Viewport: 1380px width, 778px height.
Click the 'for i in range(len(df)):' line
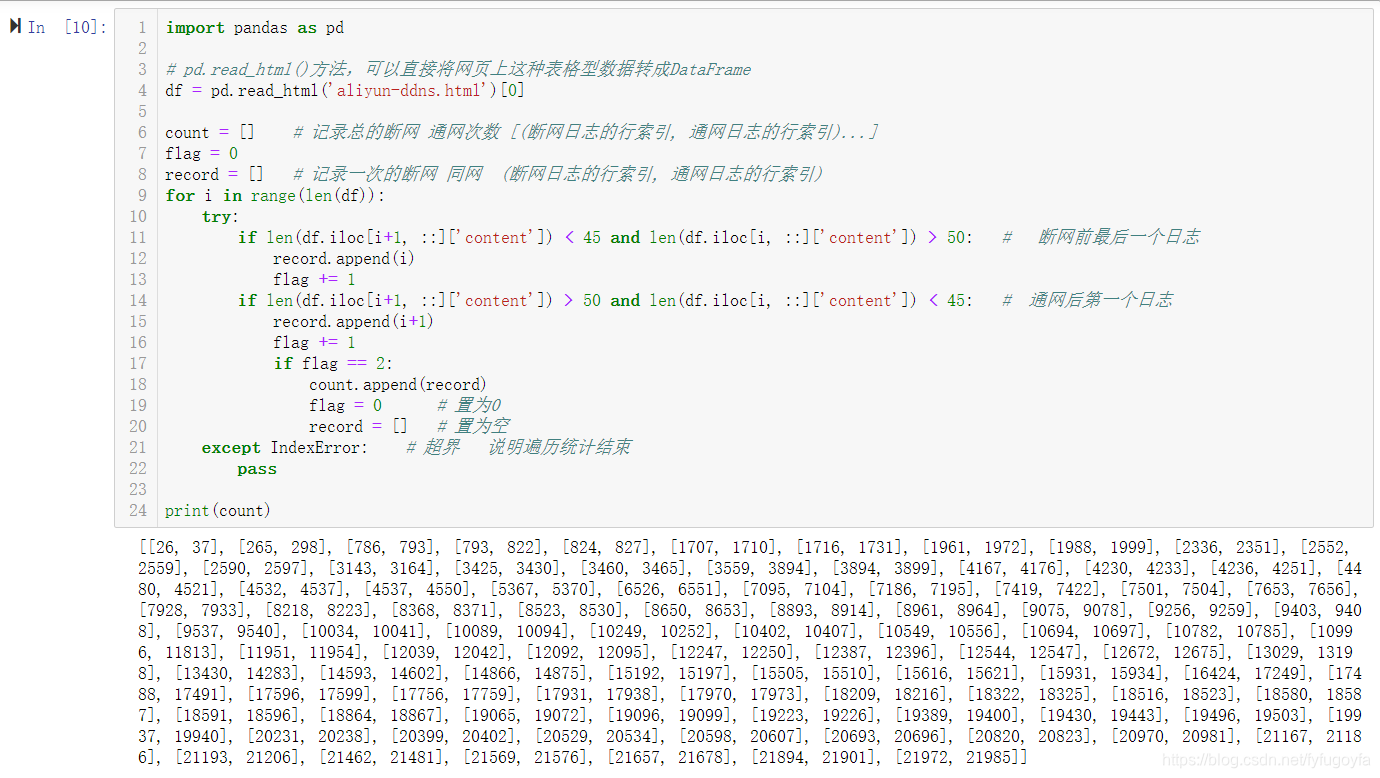pos(274,195)
